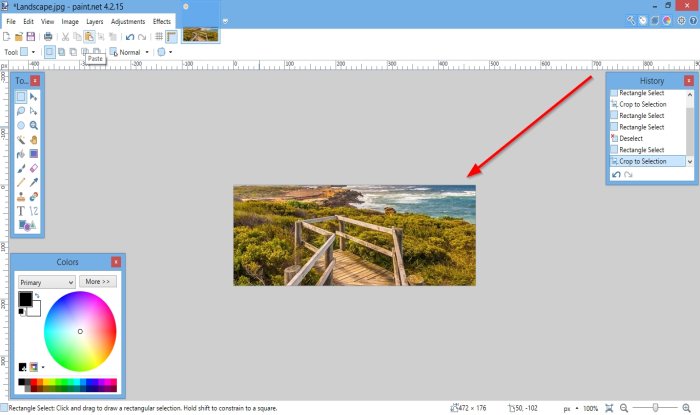Redo action in top toolbar
The image size is (700, 415).
tap(142, 37)
